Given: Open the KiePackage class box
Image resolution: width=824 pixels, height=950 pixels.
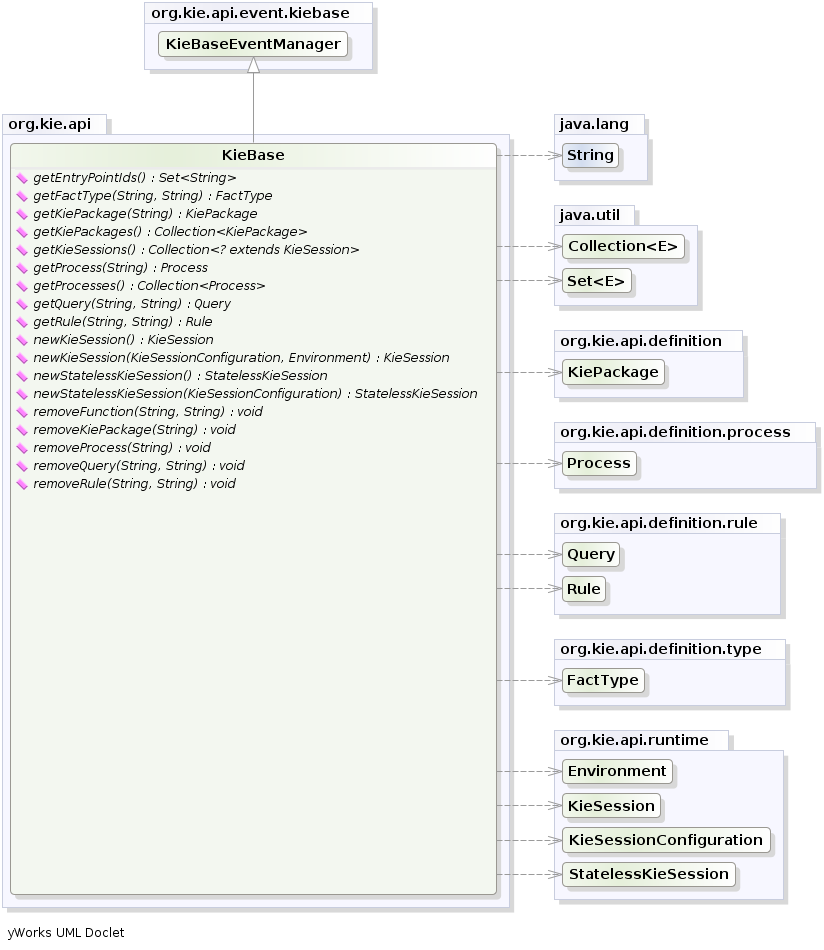Looking at the screenshot, I should [613, 372].
